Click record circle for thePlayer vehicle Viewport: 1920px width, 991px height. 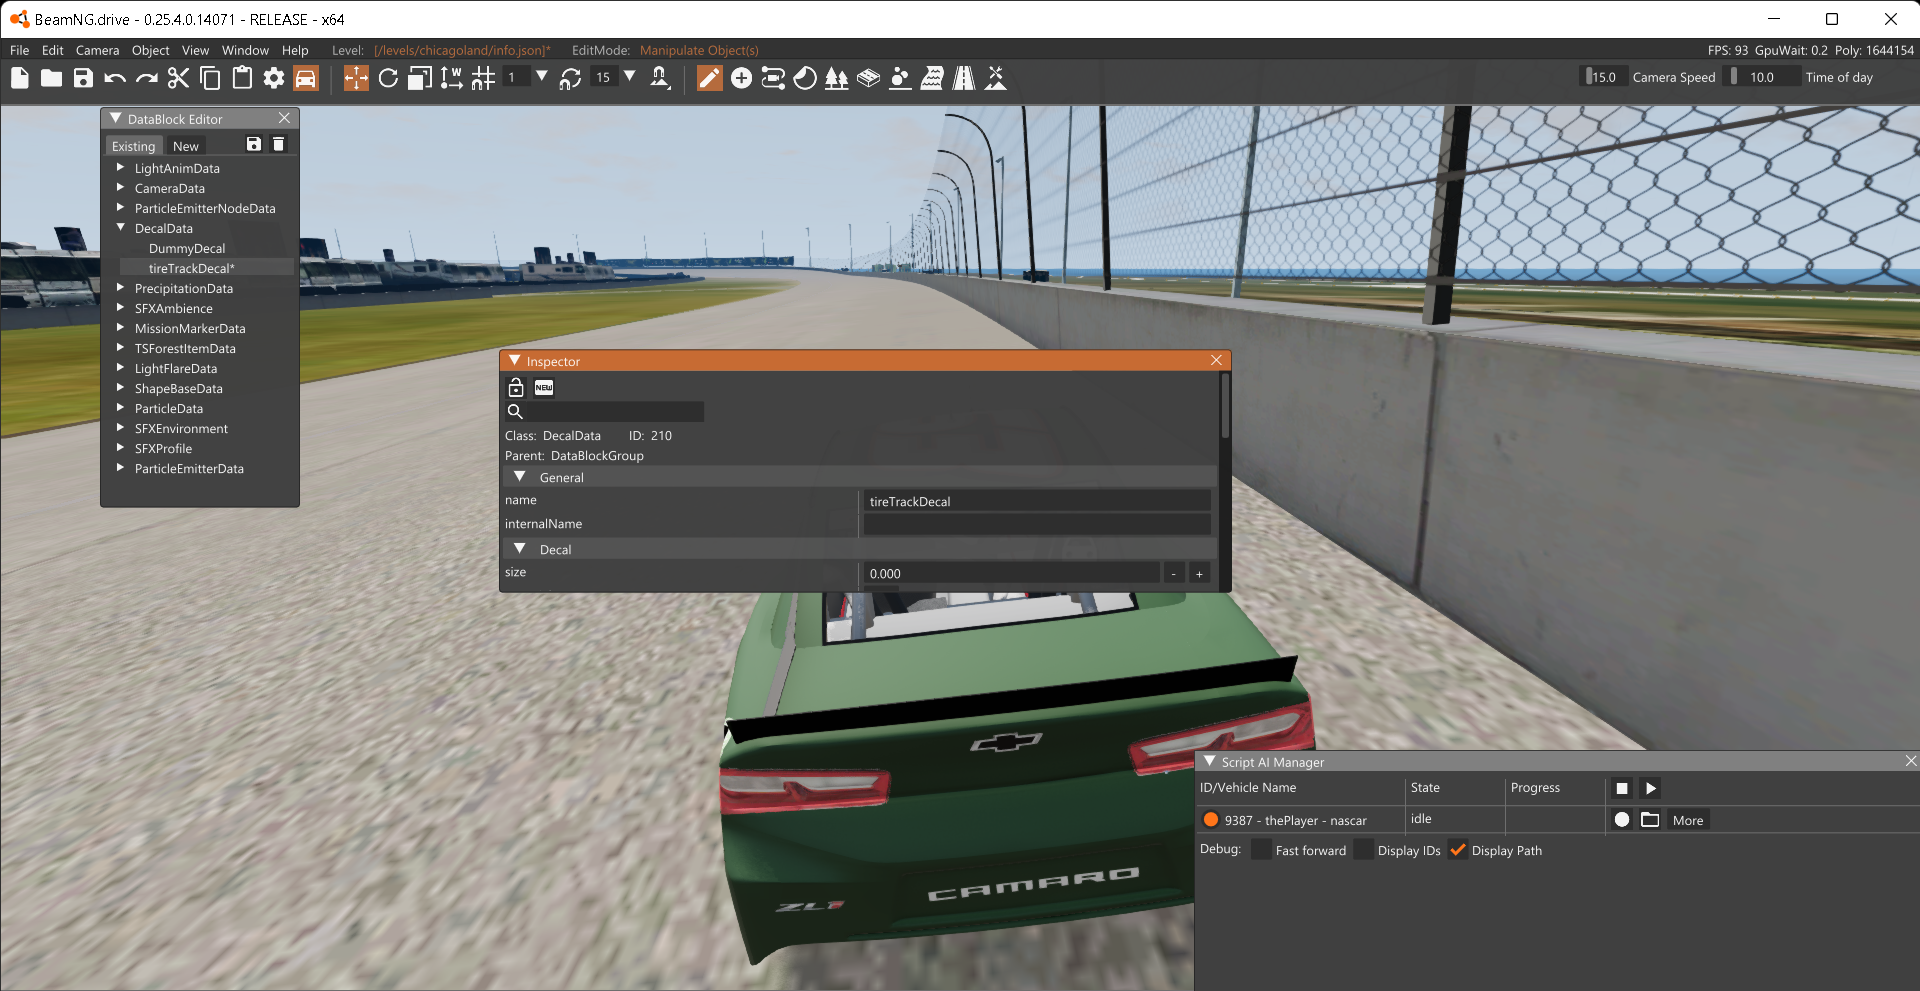[x=1622, y=820]
